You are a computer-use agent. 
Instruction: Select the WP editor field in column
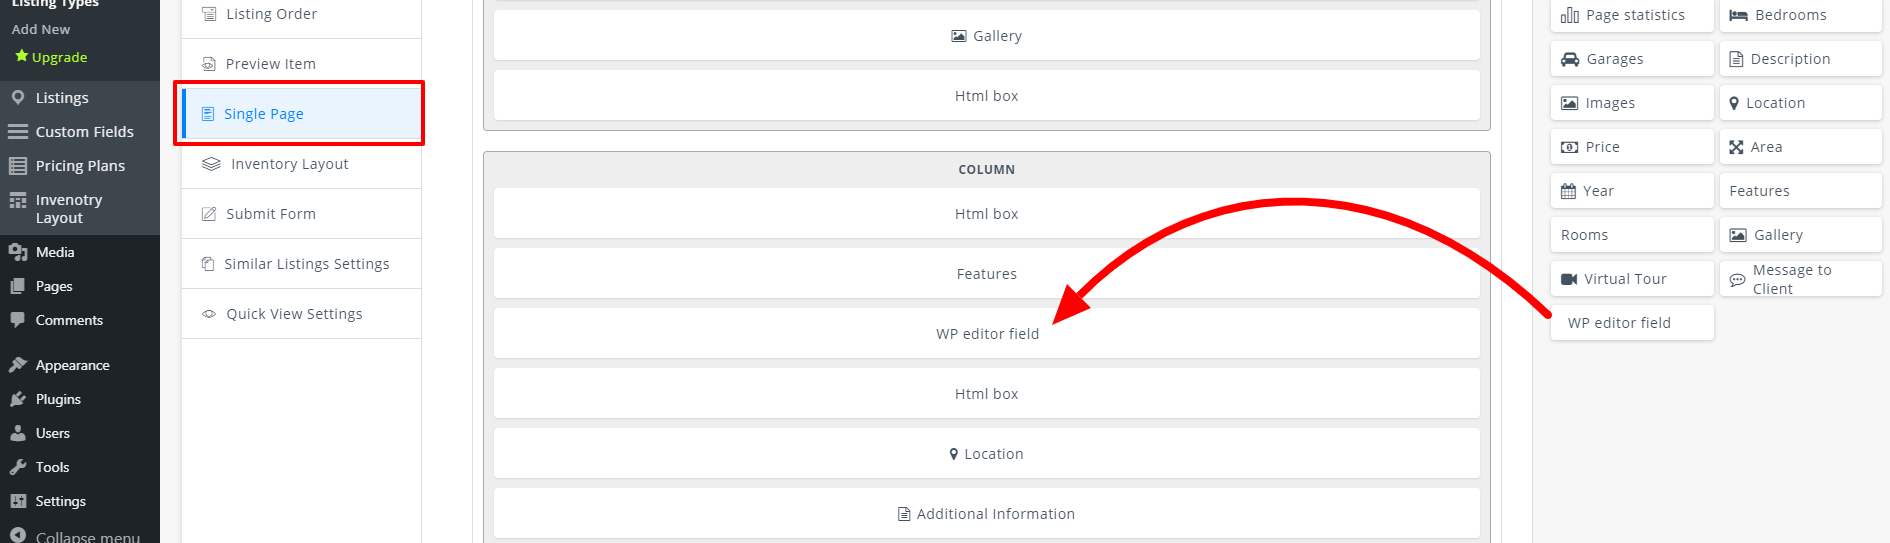pyautogui.click(x=987, y=333)
